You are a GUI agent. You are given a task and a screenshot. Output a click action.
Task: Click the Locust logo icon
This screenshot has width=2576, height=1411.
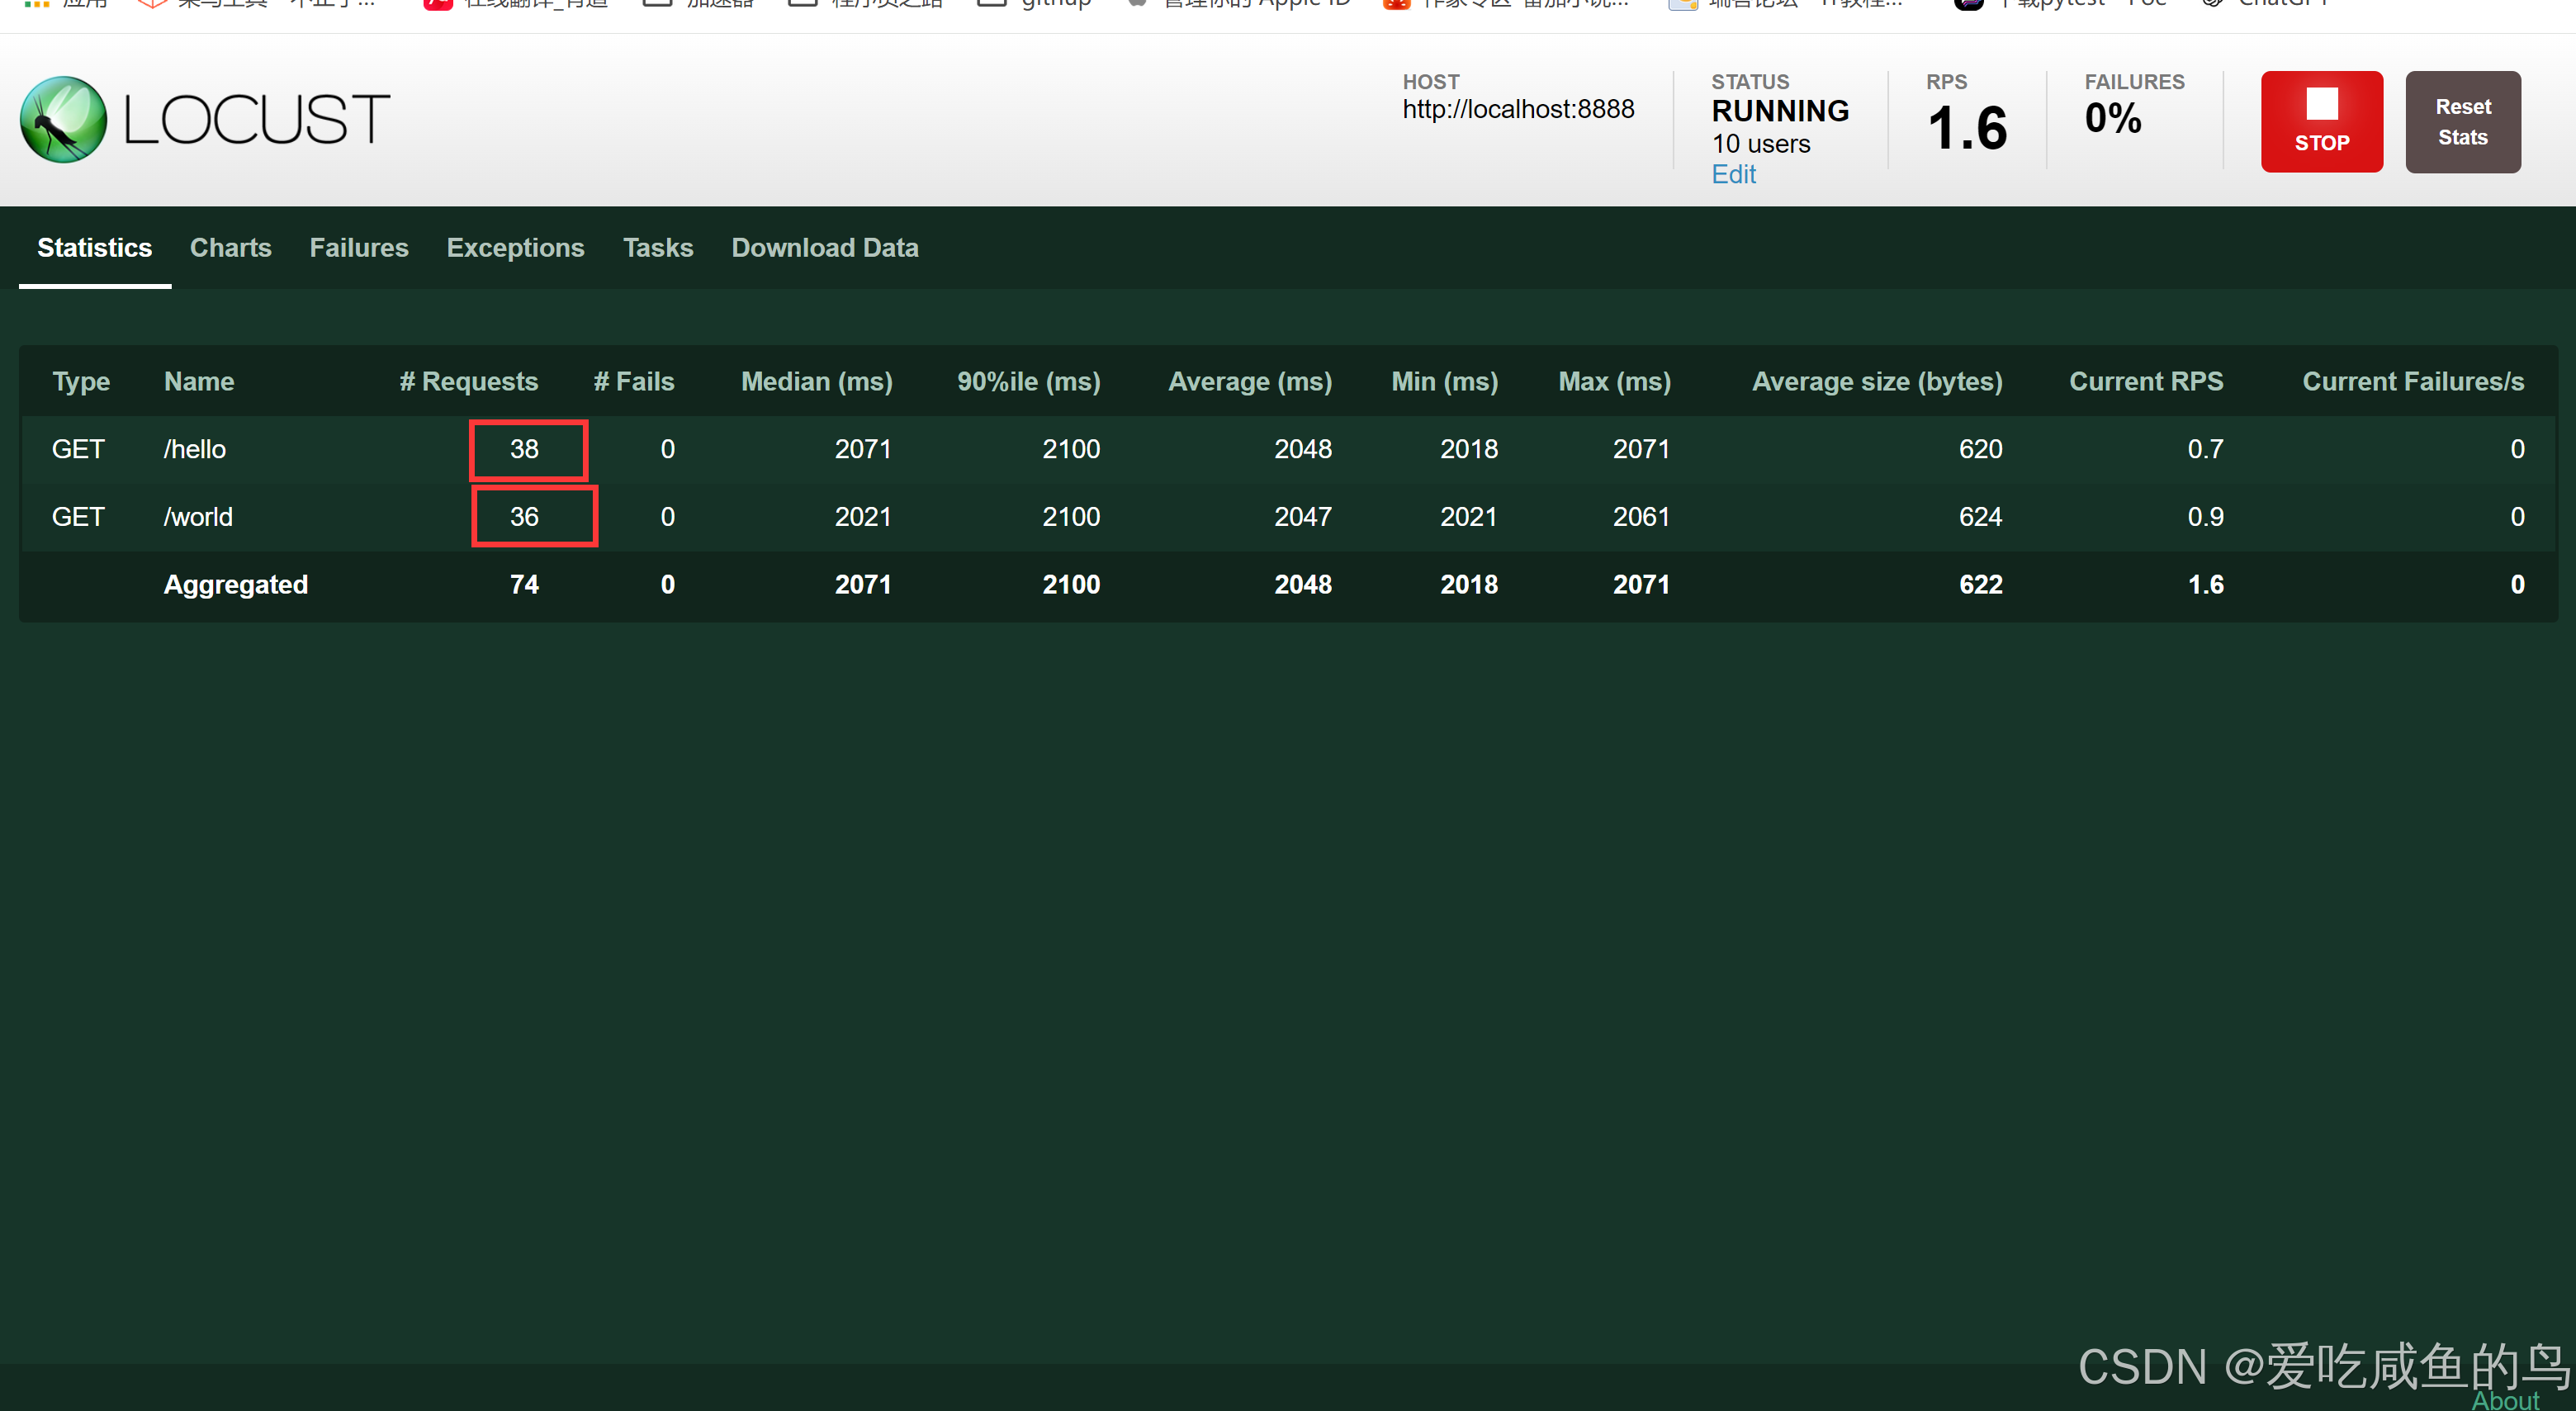tap(63, 120)
